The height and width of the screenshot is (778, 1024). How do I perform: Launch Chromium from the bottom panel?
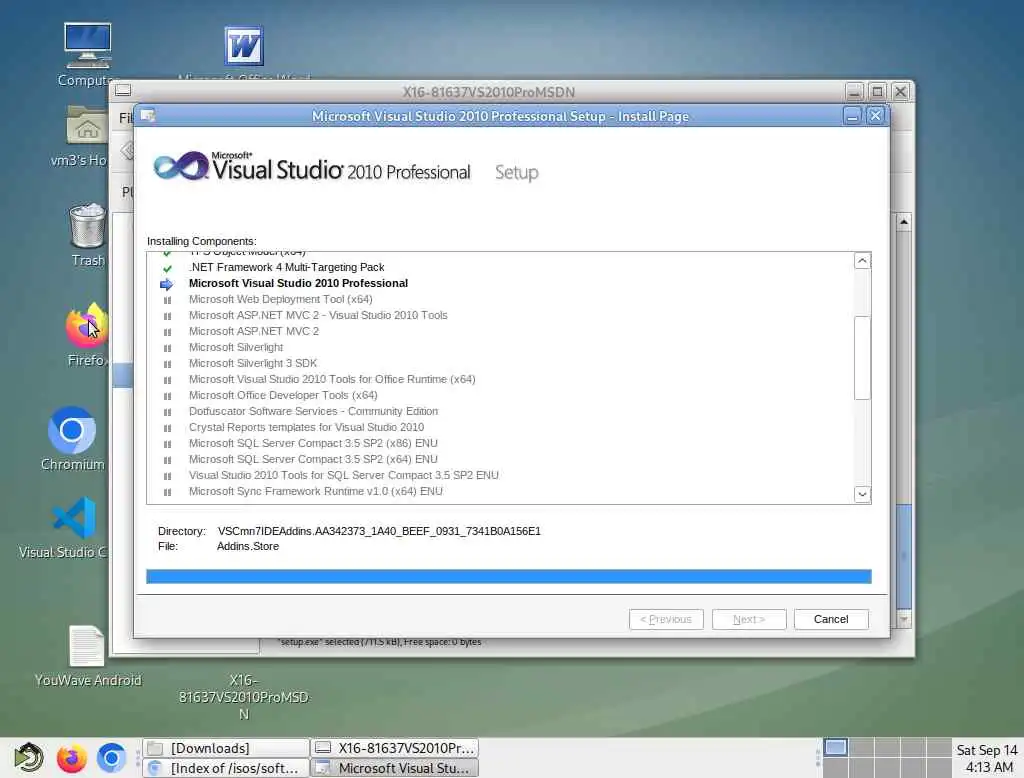(x=111, y=758)
